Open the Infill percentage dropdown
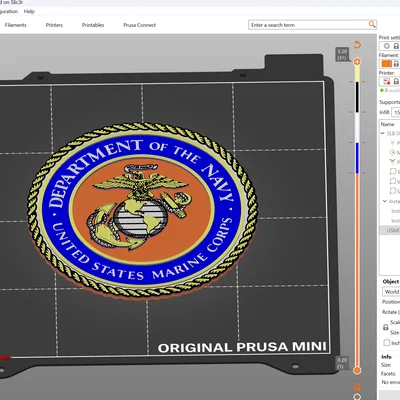 pyautogui.click(x=396, y=112)
